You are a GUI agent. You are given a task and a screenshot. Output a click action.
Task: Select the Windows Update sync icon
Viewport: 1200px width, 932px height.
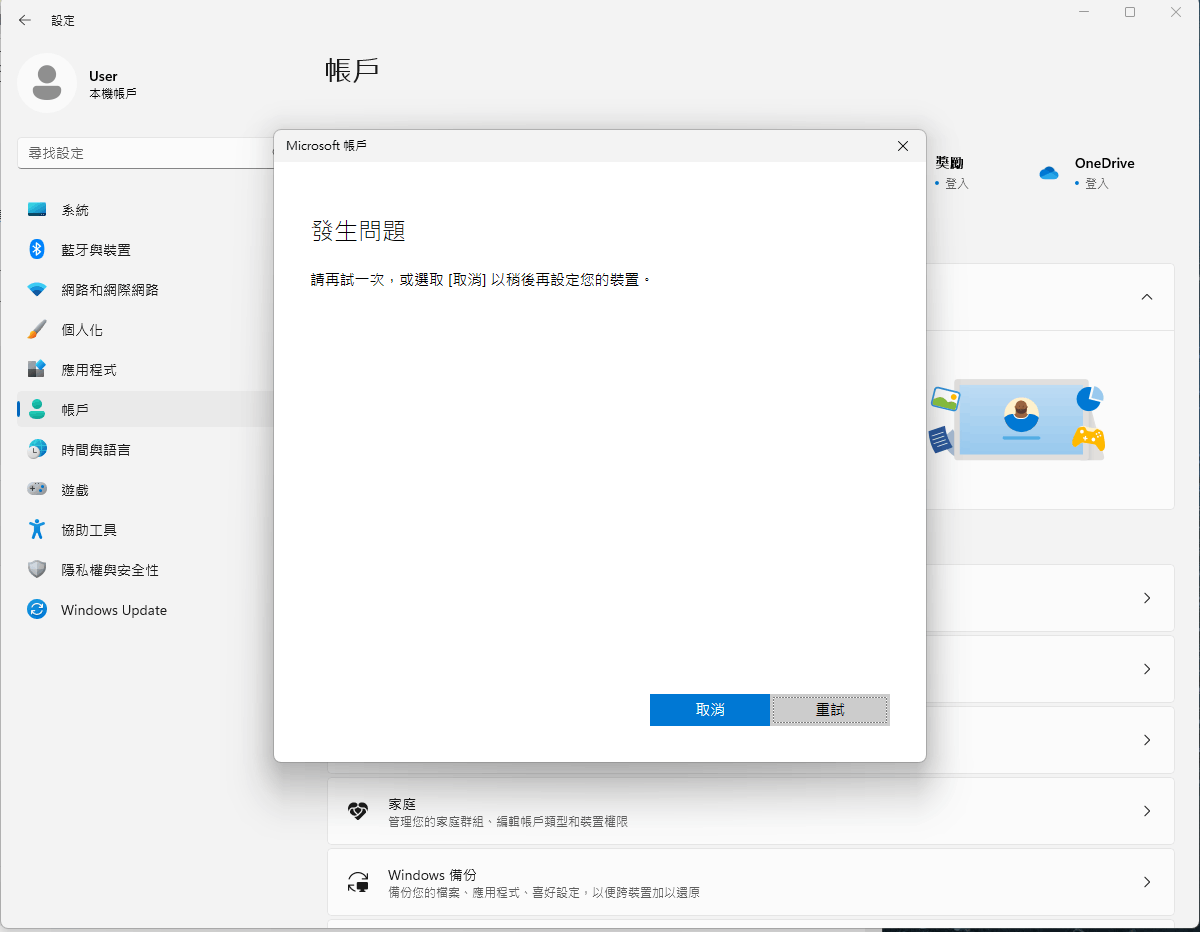tap(37, 610)
